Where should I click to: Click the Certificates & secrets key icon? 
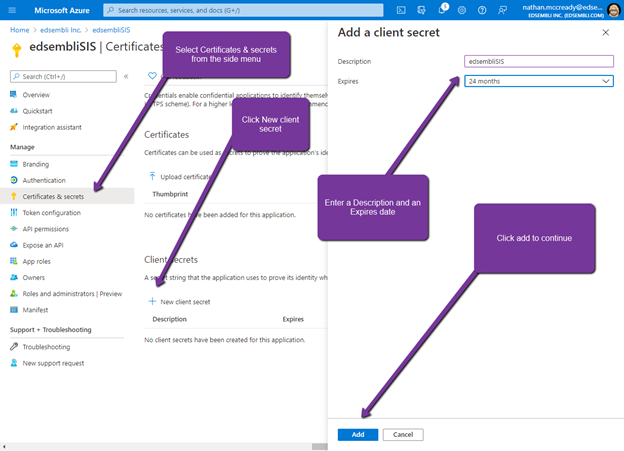coord(14,196)
